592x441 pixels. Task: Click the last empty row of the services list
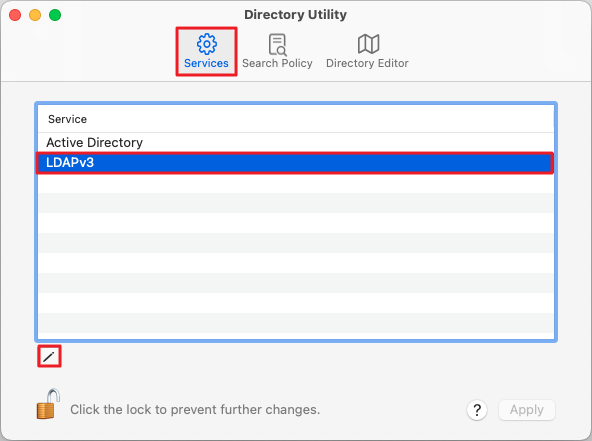(296, 323)
